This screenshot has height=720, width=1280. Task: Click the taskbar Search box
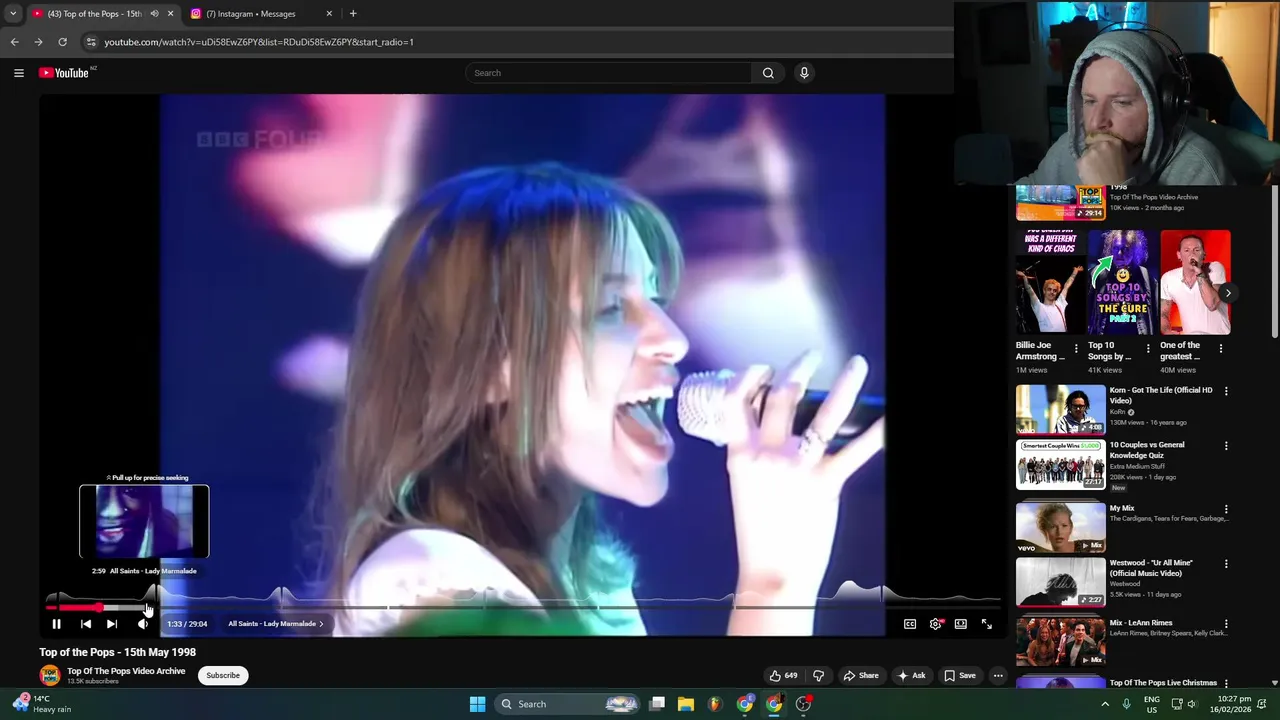click(568, 704)
